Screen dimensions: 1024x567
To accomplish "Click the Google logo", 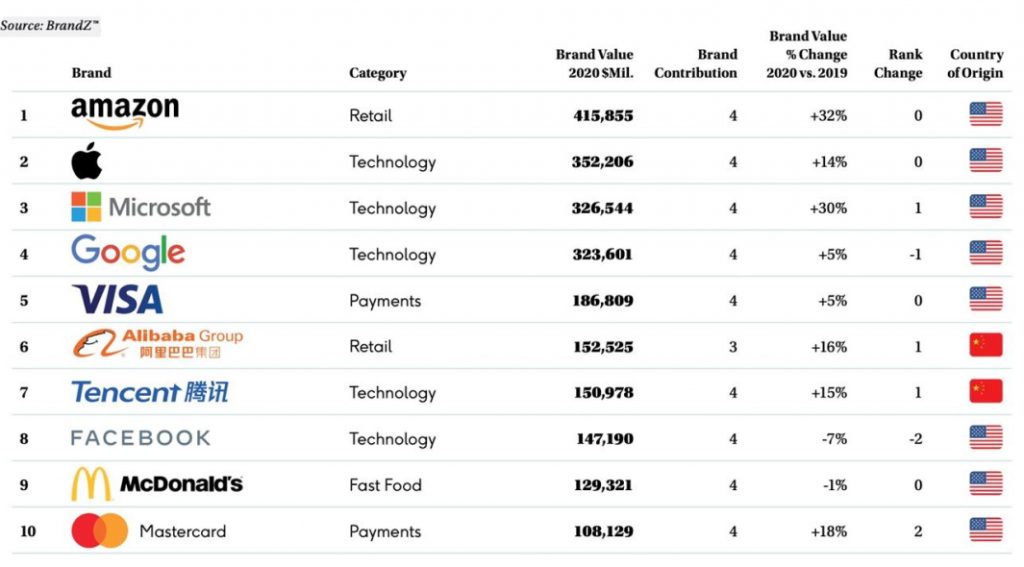I will [x=128, y=253].
